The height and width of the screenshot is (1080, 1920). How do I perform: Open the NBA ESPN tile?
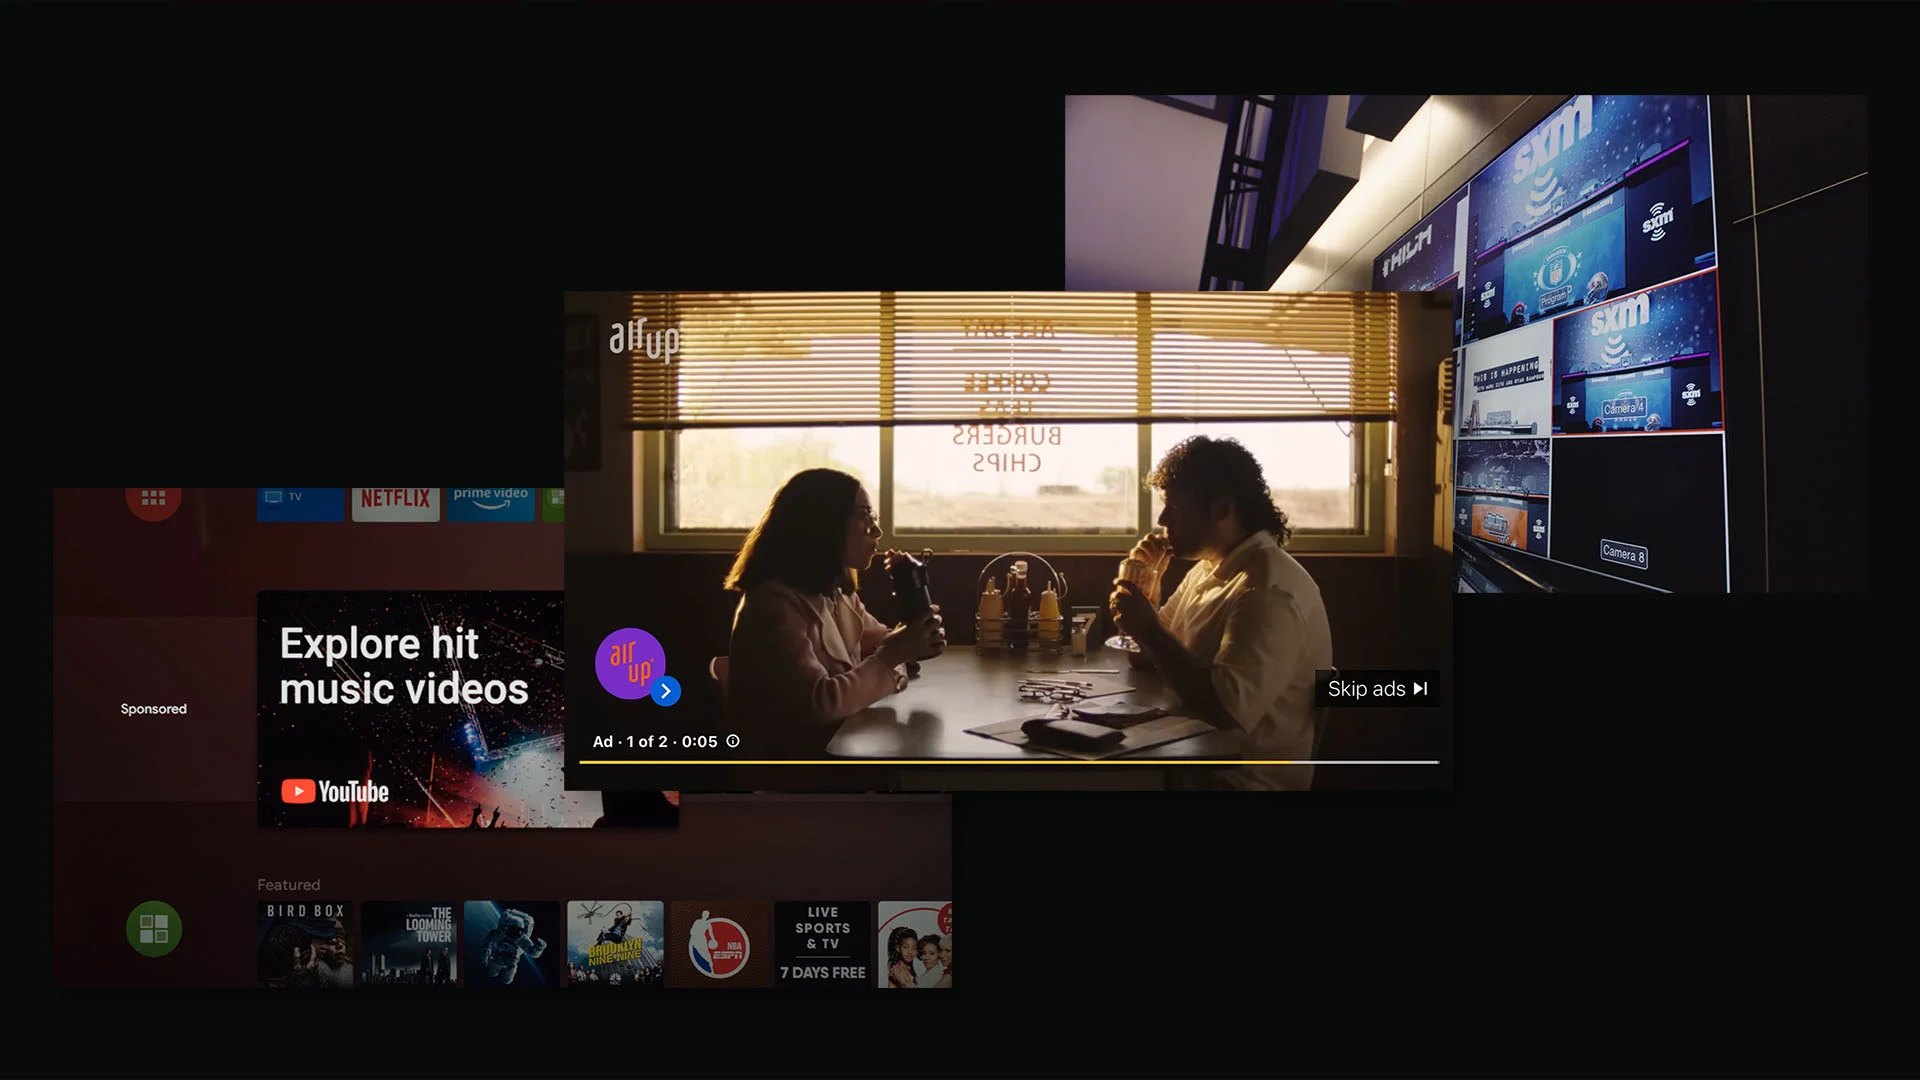pos(719,944)
